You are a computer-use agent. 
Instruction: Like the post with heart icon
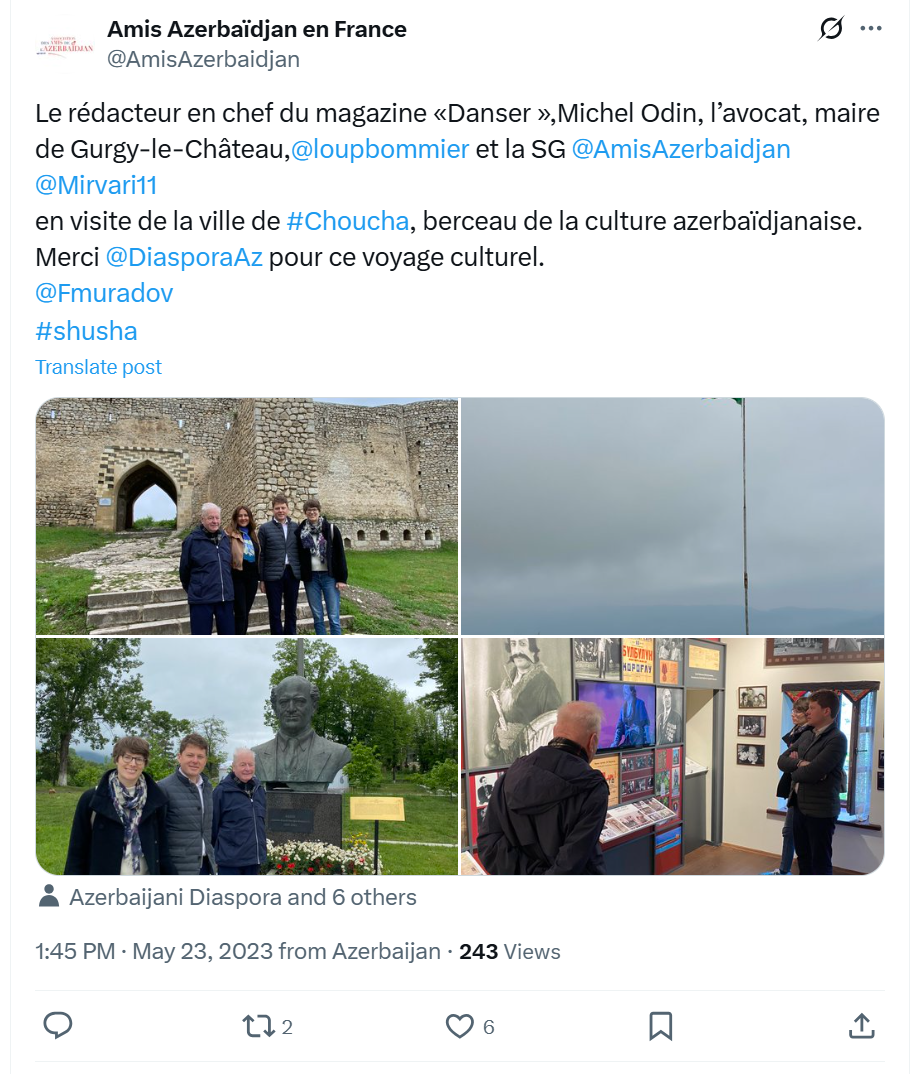click(459, 1026)
